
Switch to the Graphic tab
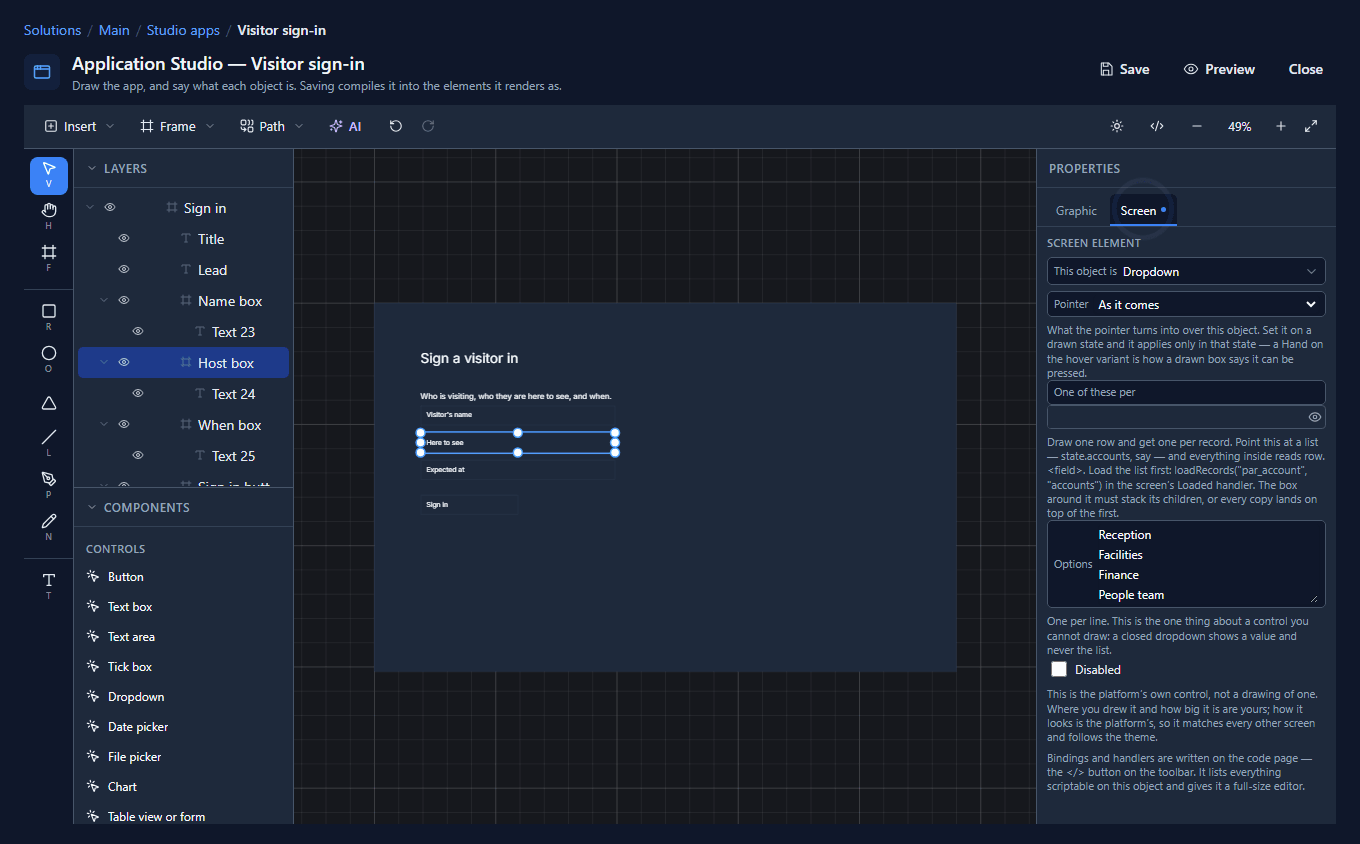point(1076,211)
